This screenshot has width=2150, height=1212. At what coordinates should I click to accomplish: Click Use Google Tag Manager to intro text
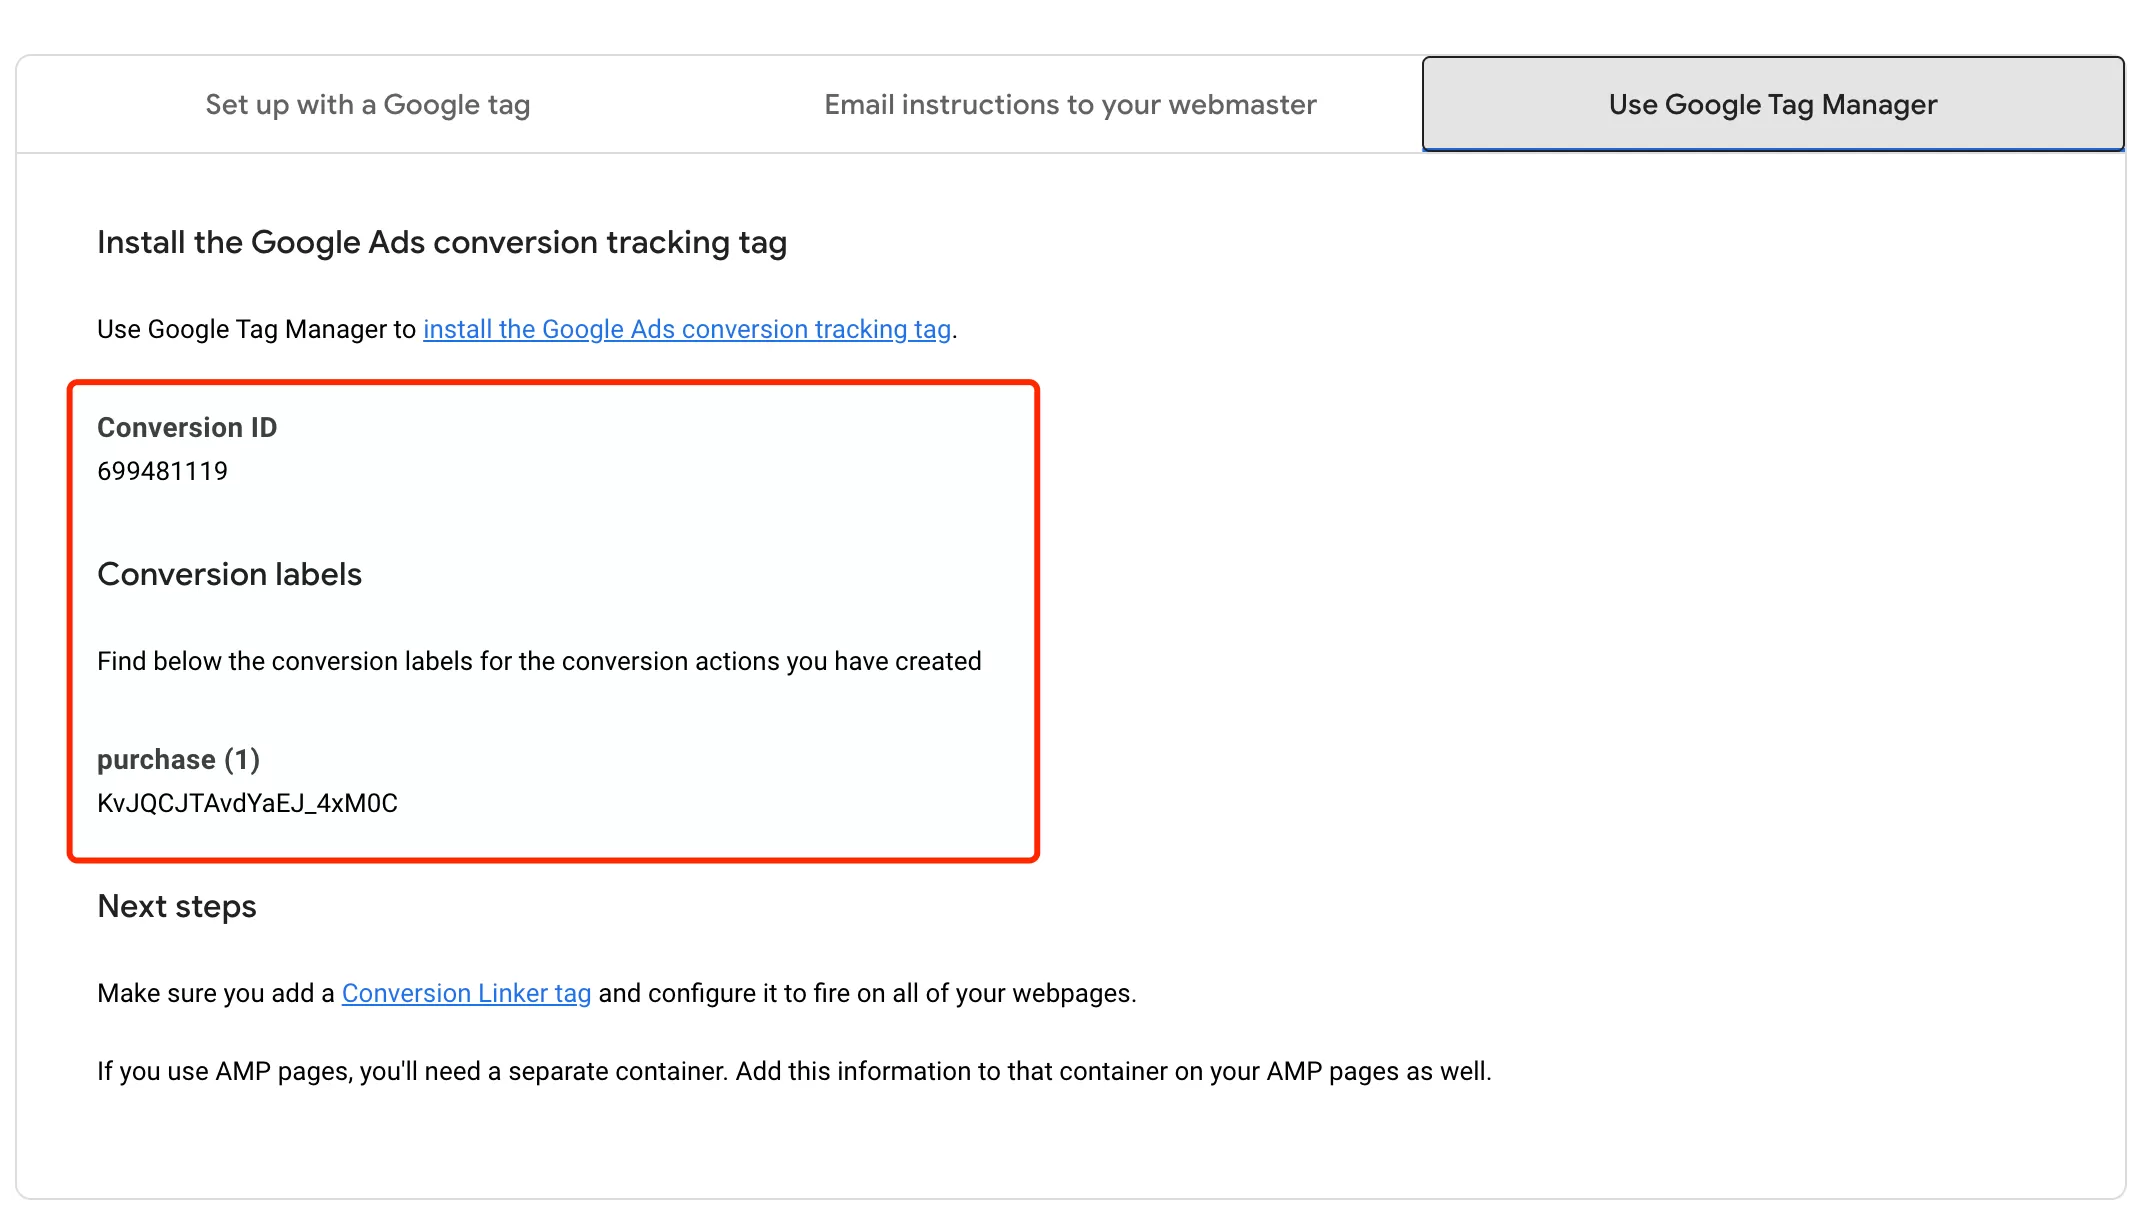point(256,329)
